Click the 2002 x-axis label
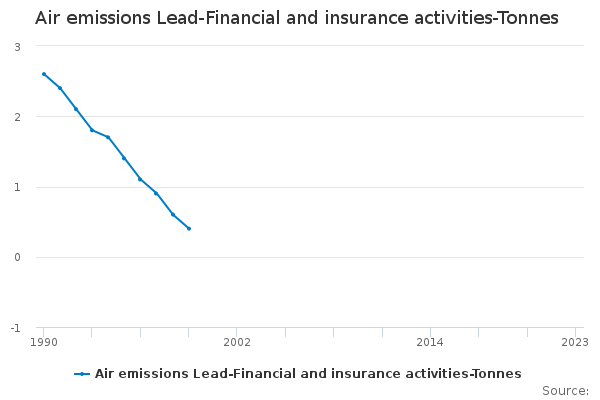 (x=237, y=342)
